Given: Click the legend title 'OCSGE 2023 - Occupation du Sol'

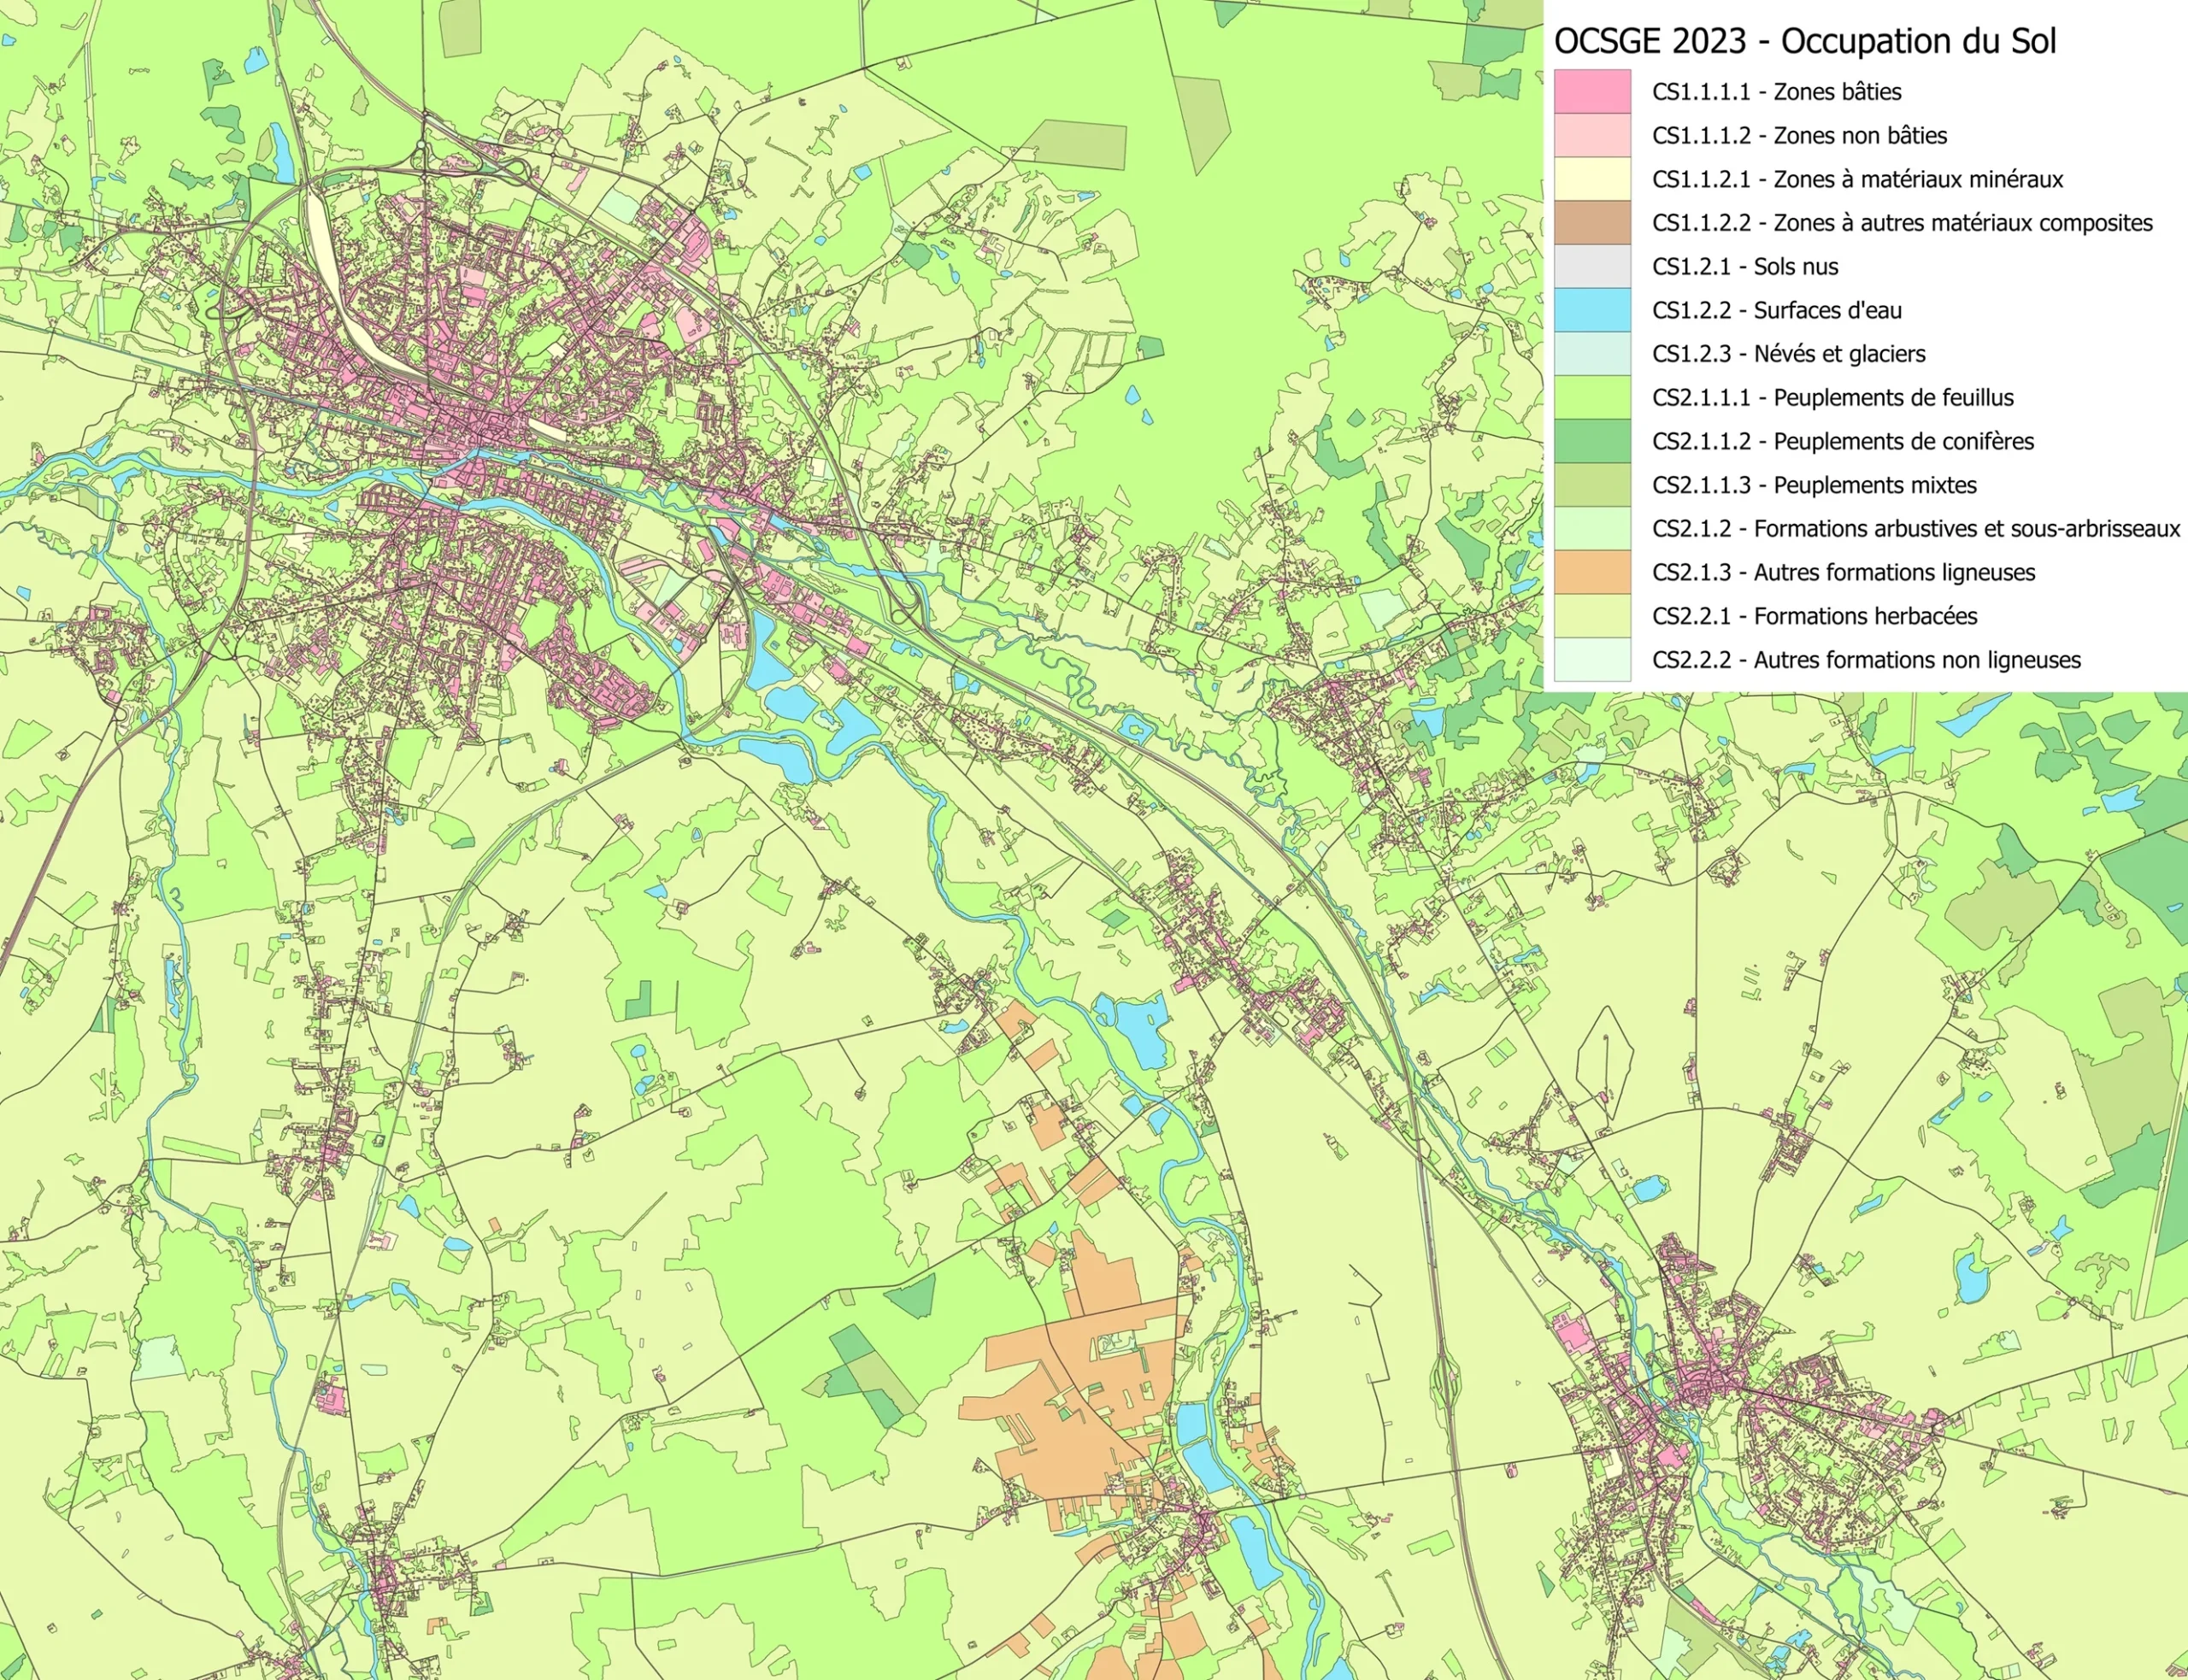Looking at the screenshot, I should tap(1805, 41).
